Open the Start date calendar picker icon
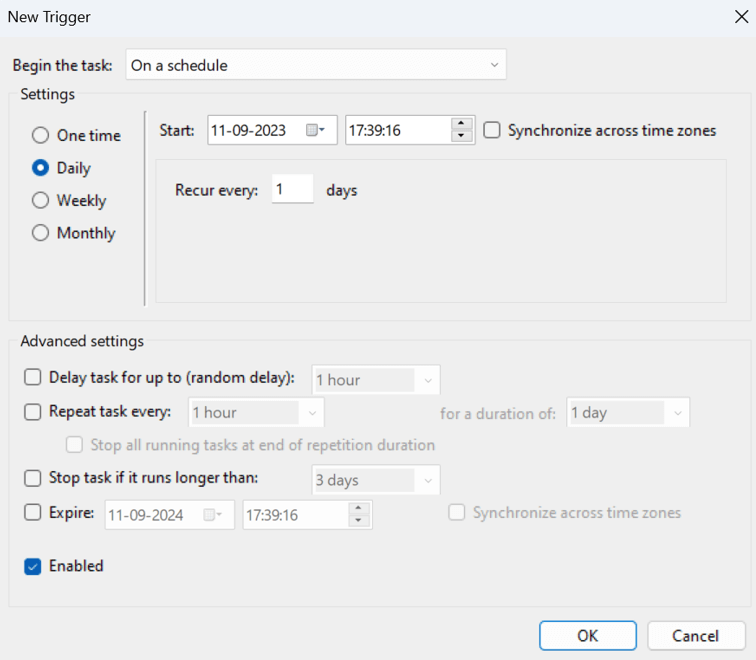Viewport: 756px width, 660px height. (315, 130)
